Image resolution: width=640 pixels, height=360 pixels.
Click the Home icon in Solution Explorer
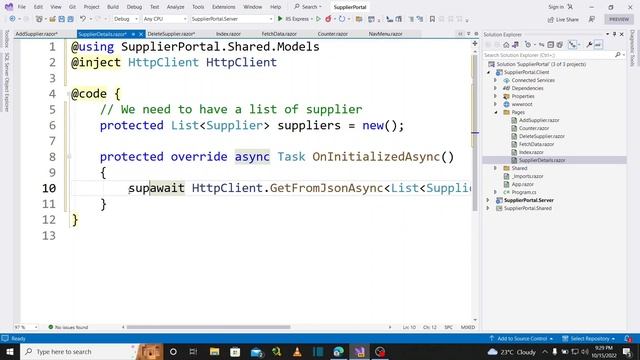[x=506, y=45]
